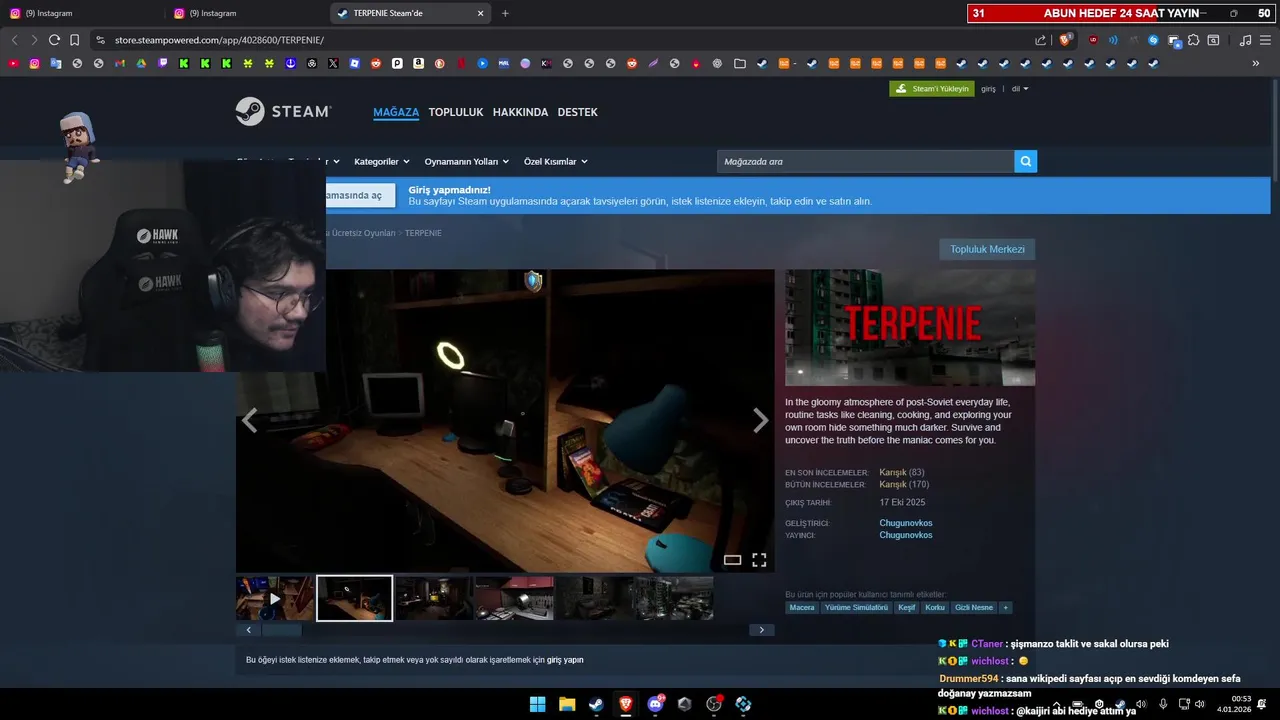Open Steam app from taskbar
This screenshot has width=1280, height=720.
596,704
